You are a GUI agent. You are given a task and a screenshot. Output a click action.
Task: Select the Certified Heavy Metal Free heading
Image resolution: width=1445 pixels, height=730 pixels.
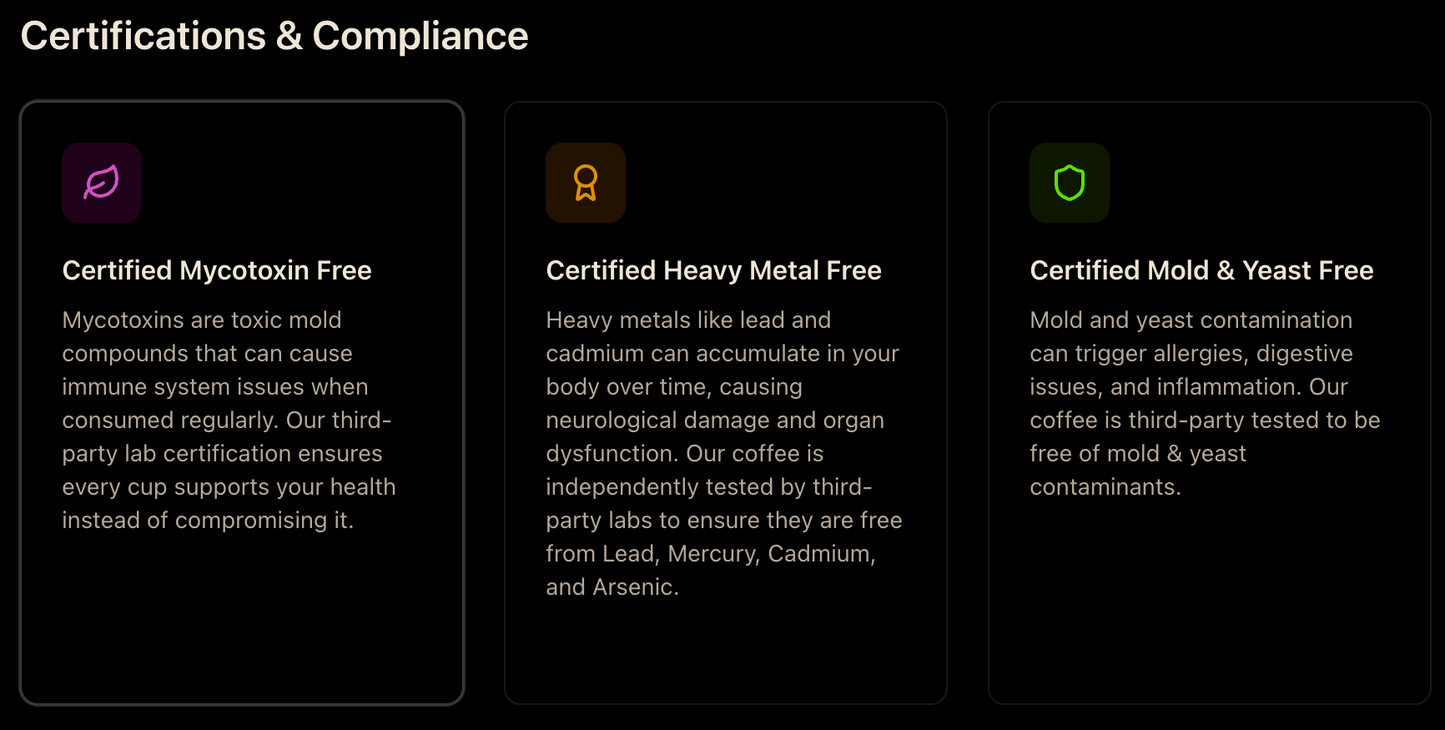click(x=714, y=270)
